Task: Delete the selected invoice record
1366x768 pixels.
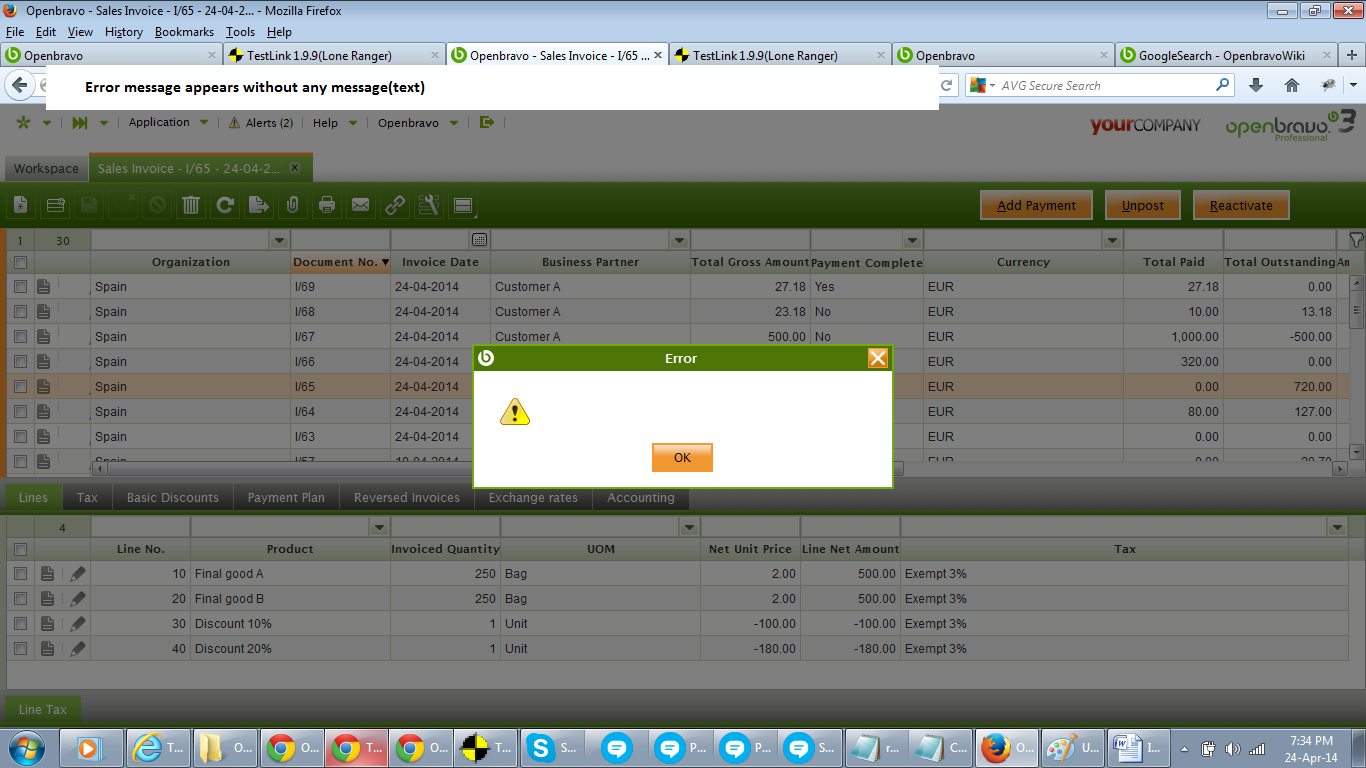Action: [191, 205]
